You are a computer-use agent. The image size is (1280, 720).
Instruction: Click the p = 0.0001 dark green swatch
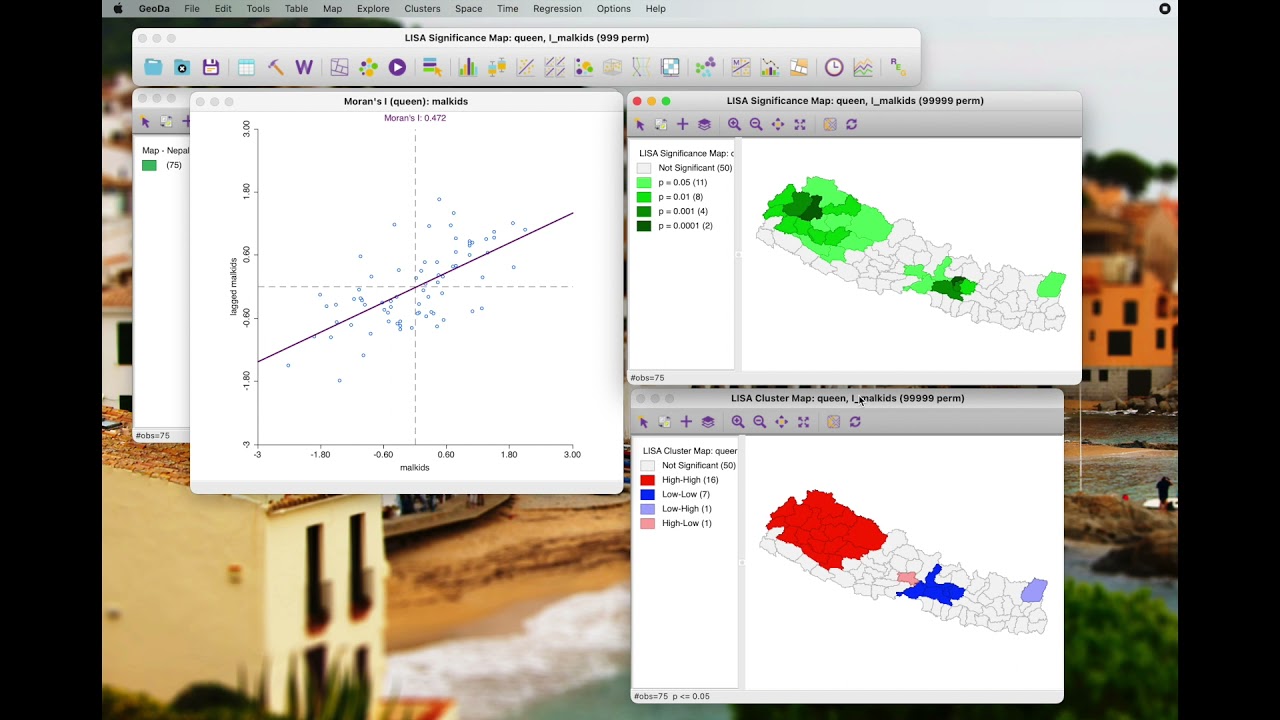[x=644, y=226]
